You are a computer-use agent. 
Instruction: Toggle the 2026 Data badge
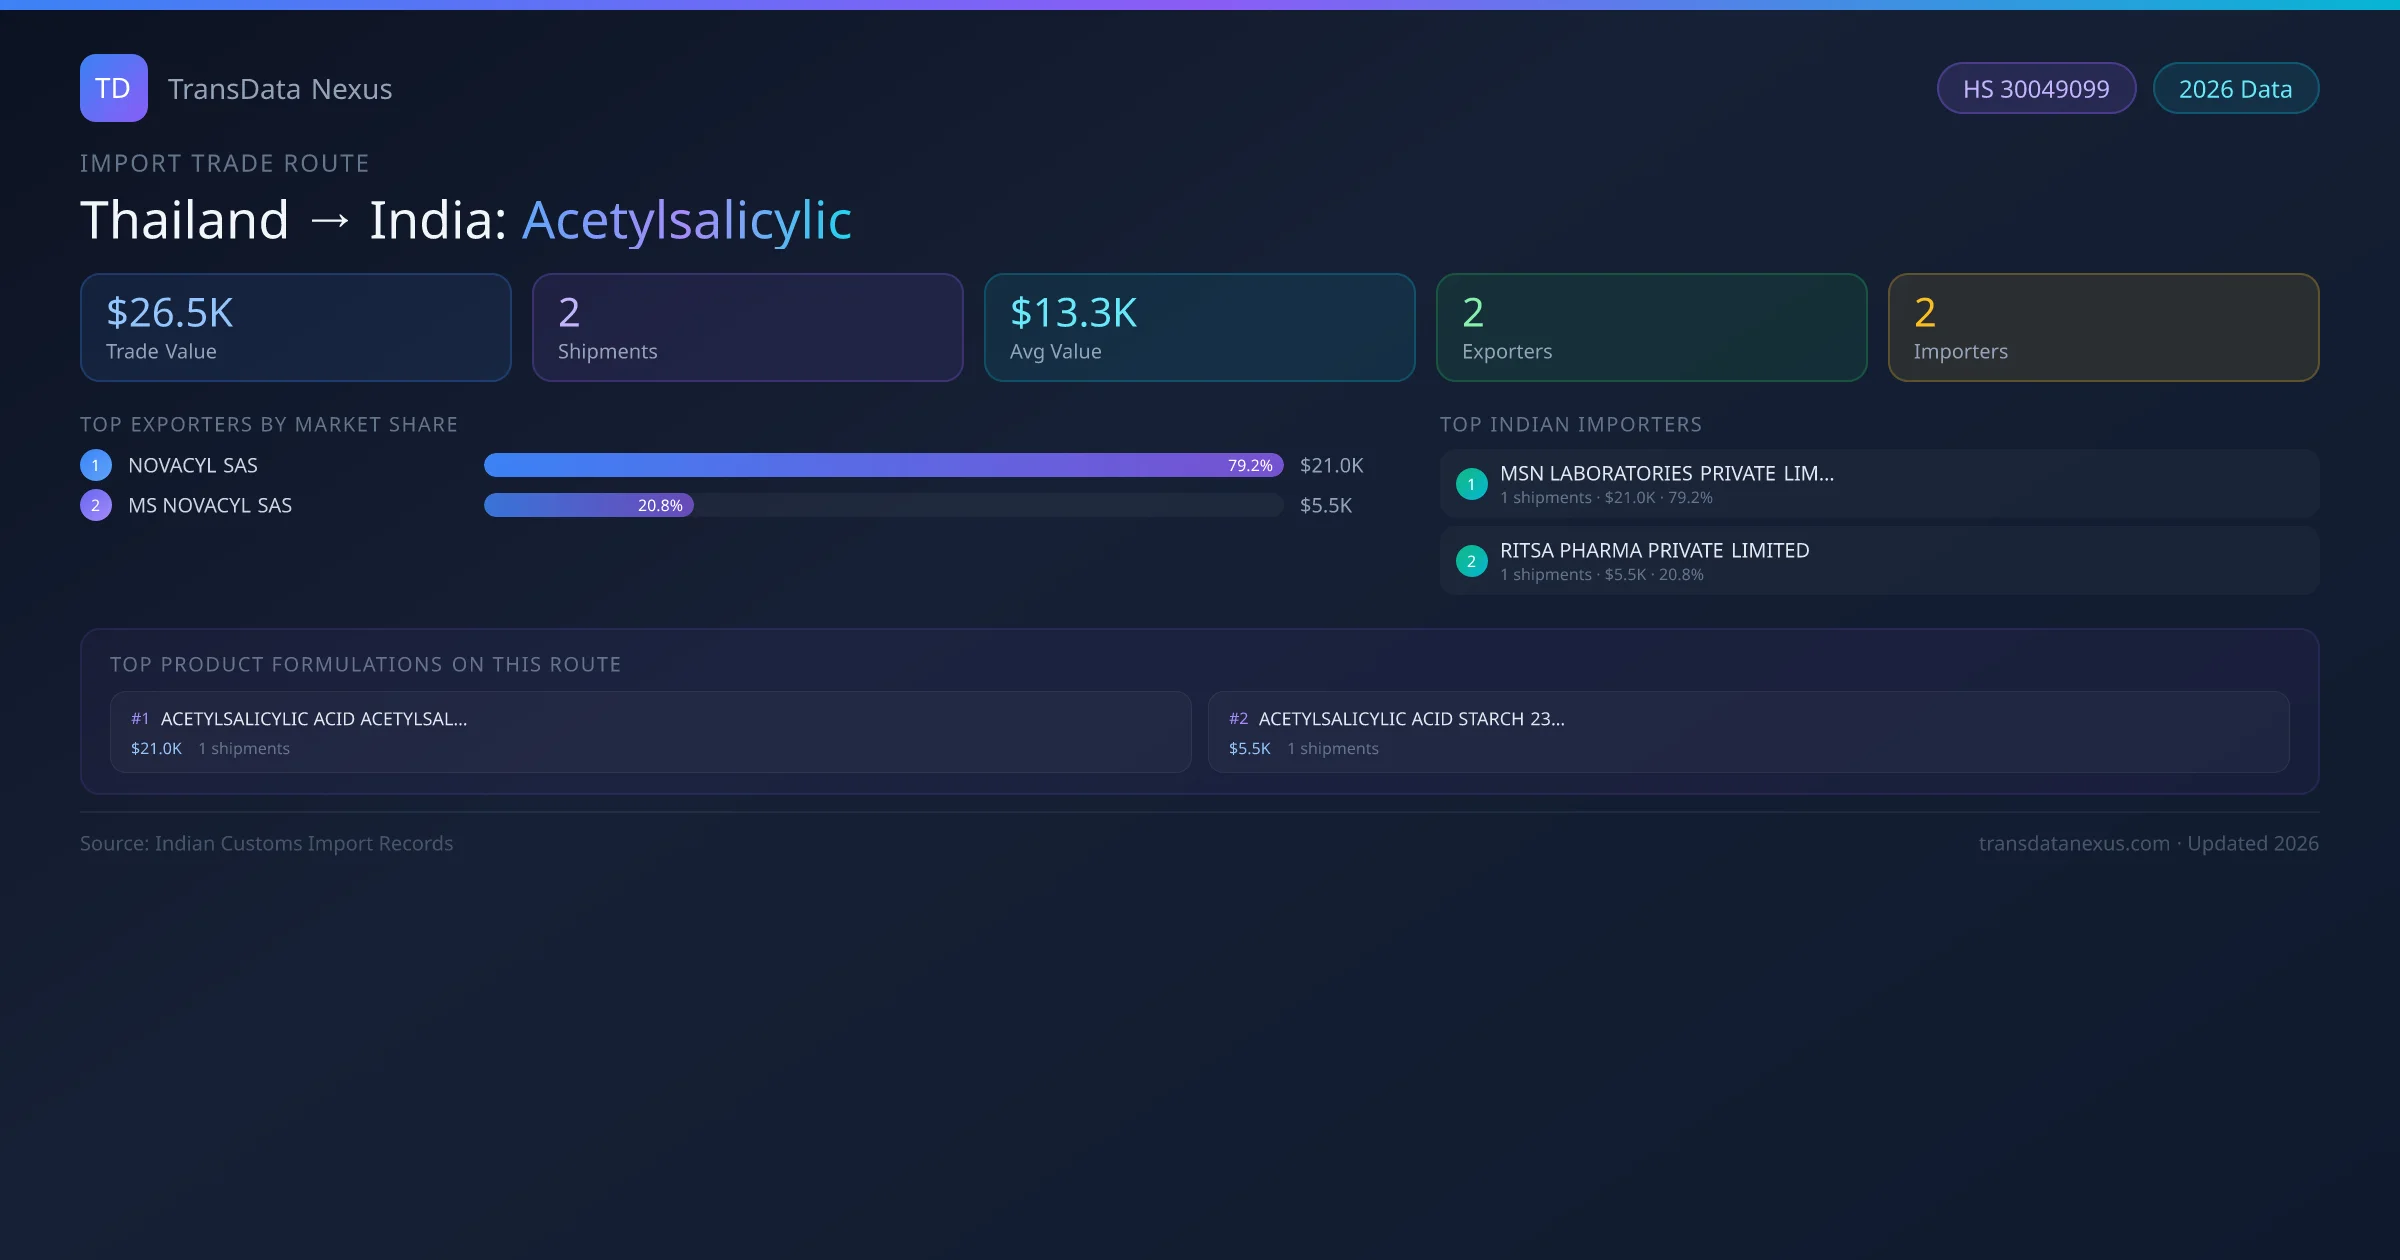click(2236, 88)
